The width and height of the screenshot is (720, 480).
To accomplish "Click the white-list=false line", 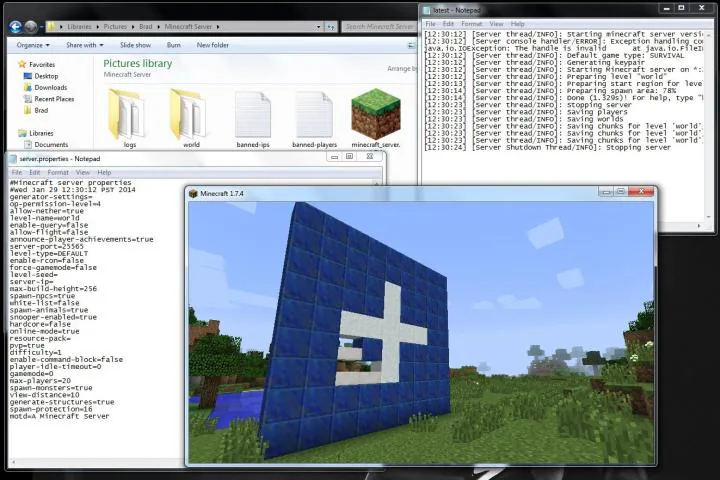I will pos(45,303).
